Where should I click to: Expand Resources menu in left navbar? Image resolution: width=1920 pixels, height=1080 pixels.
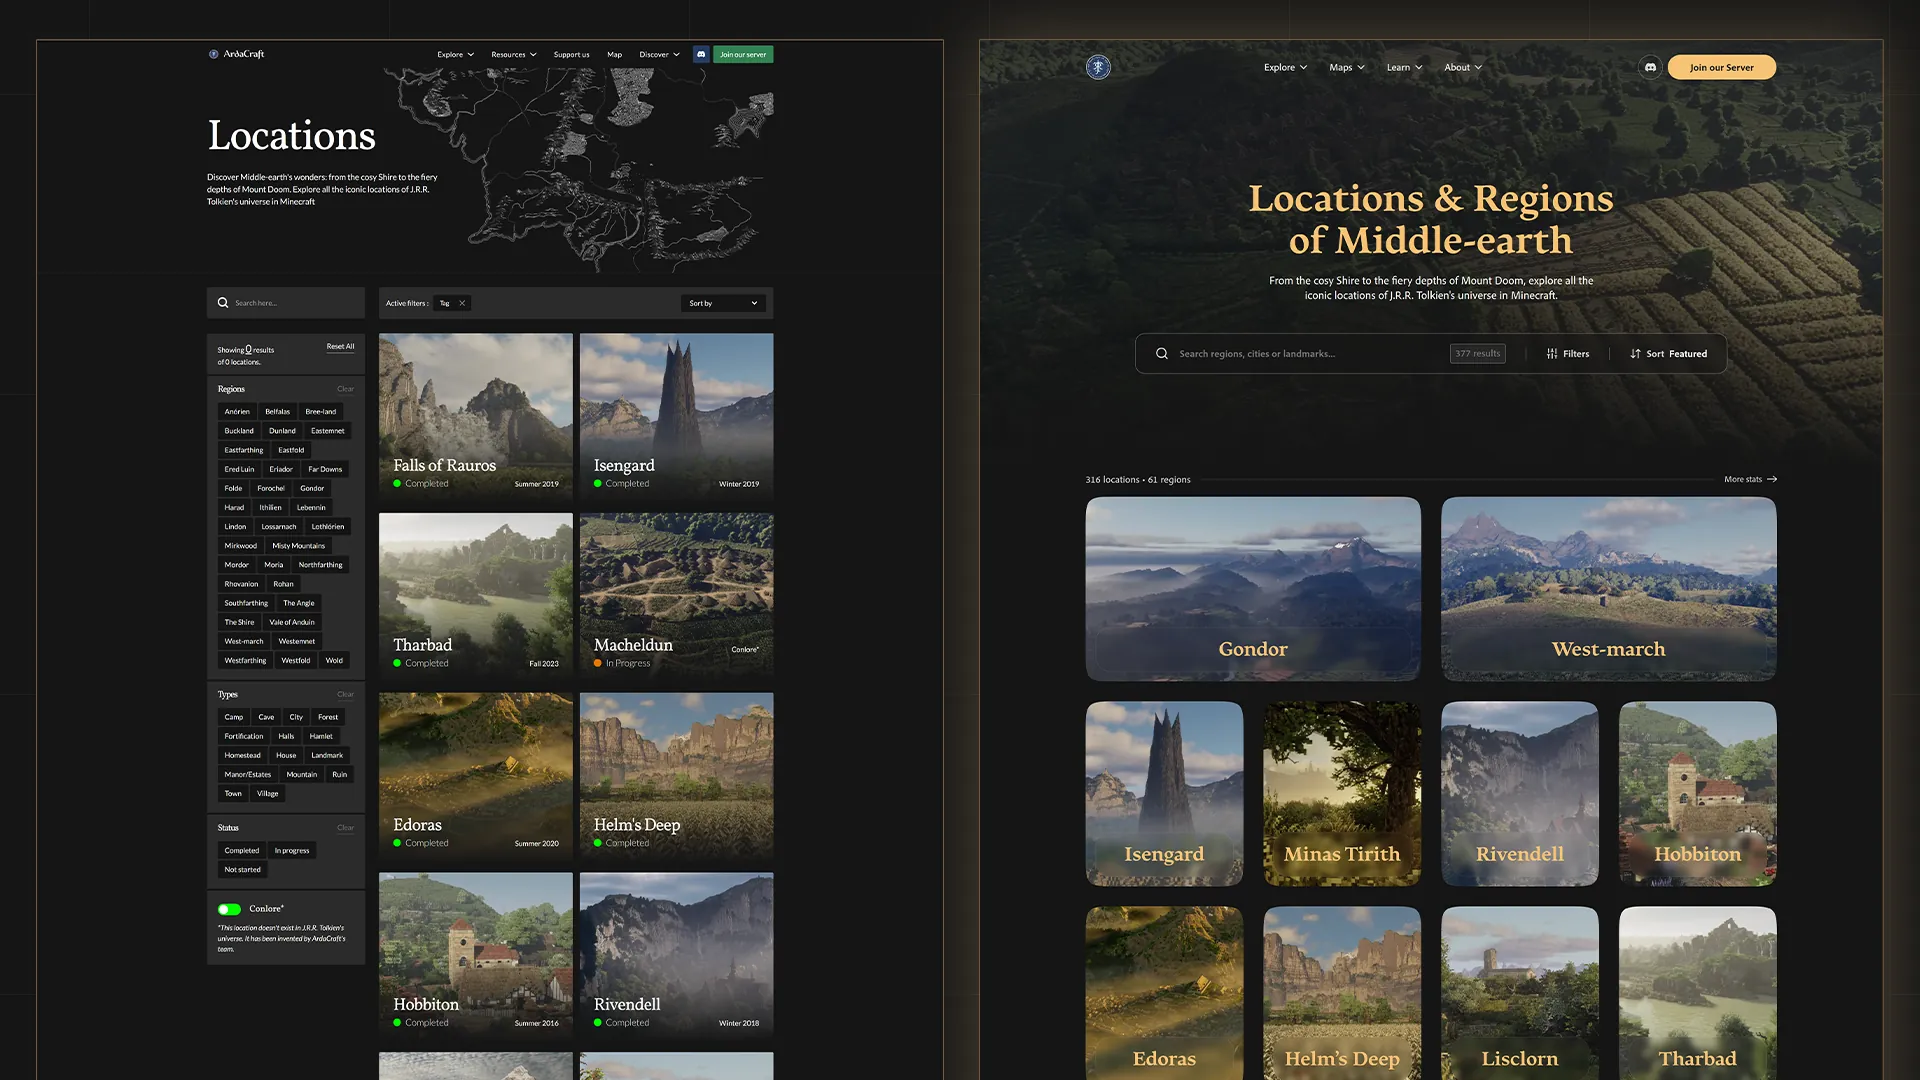514,54
